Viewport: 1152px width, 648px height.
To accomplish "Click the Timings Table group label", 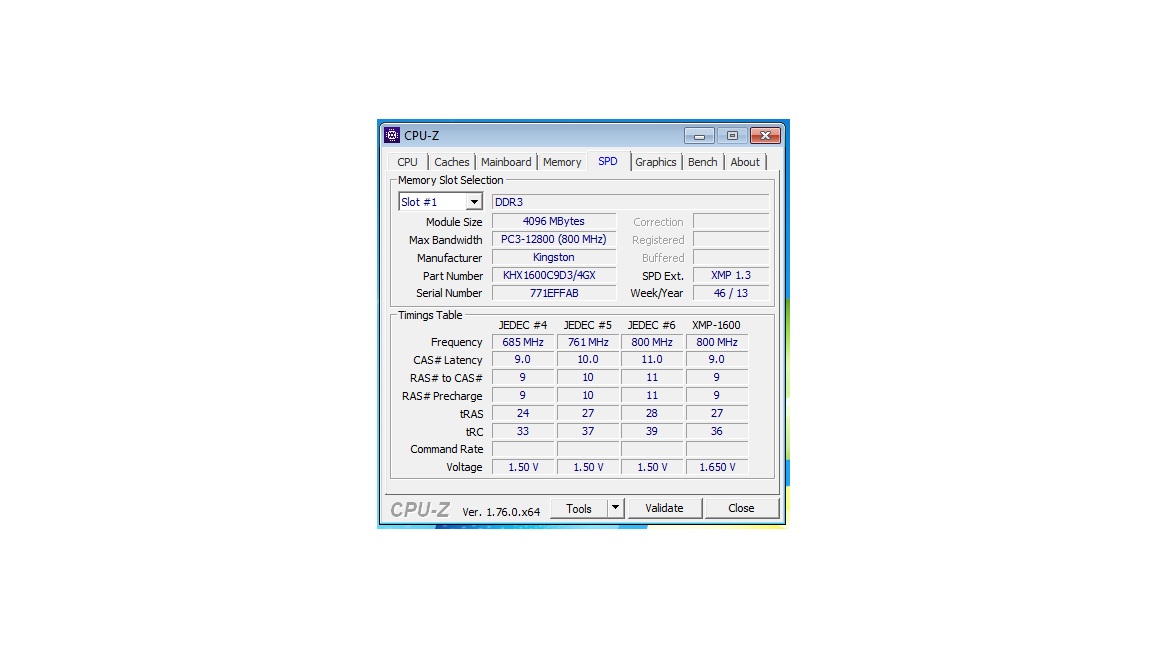I will coord(430,315).
